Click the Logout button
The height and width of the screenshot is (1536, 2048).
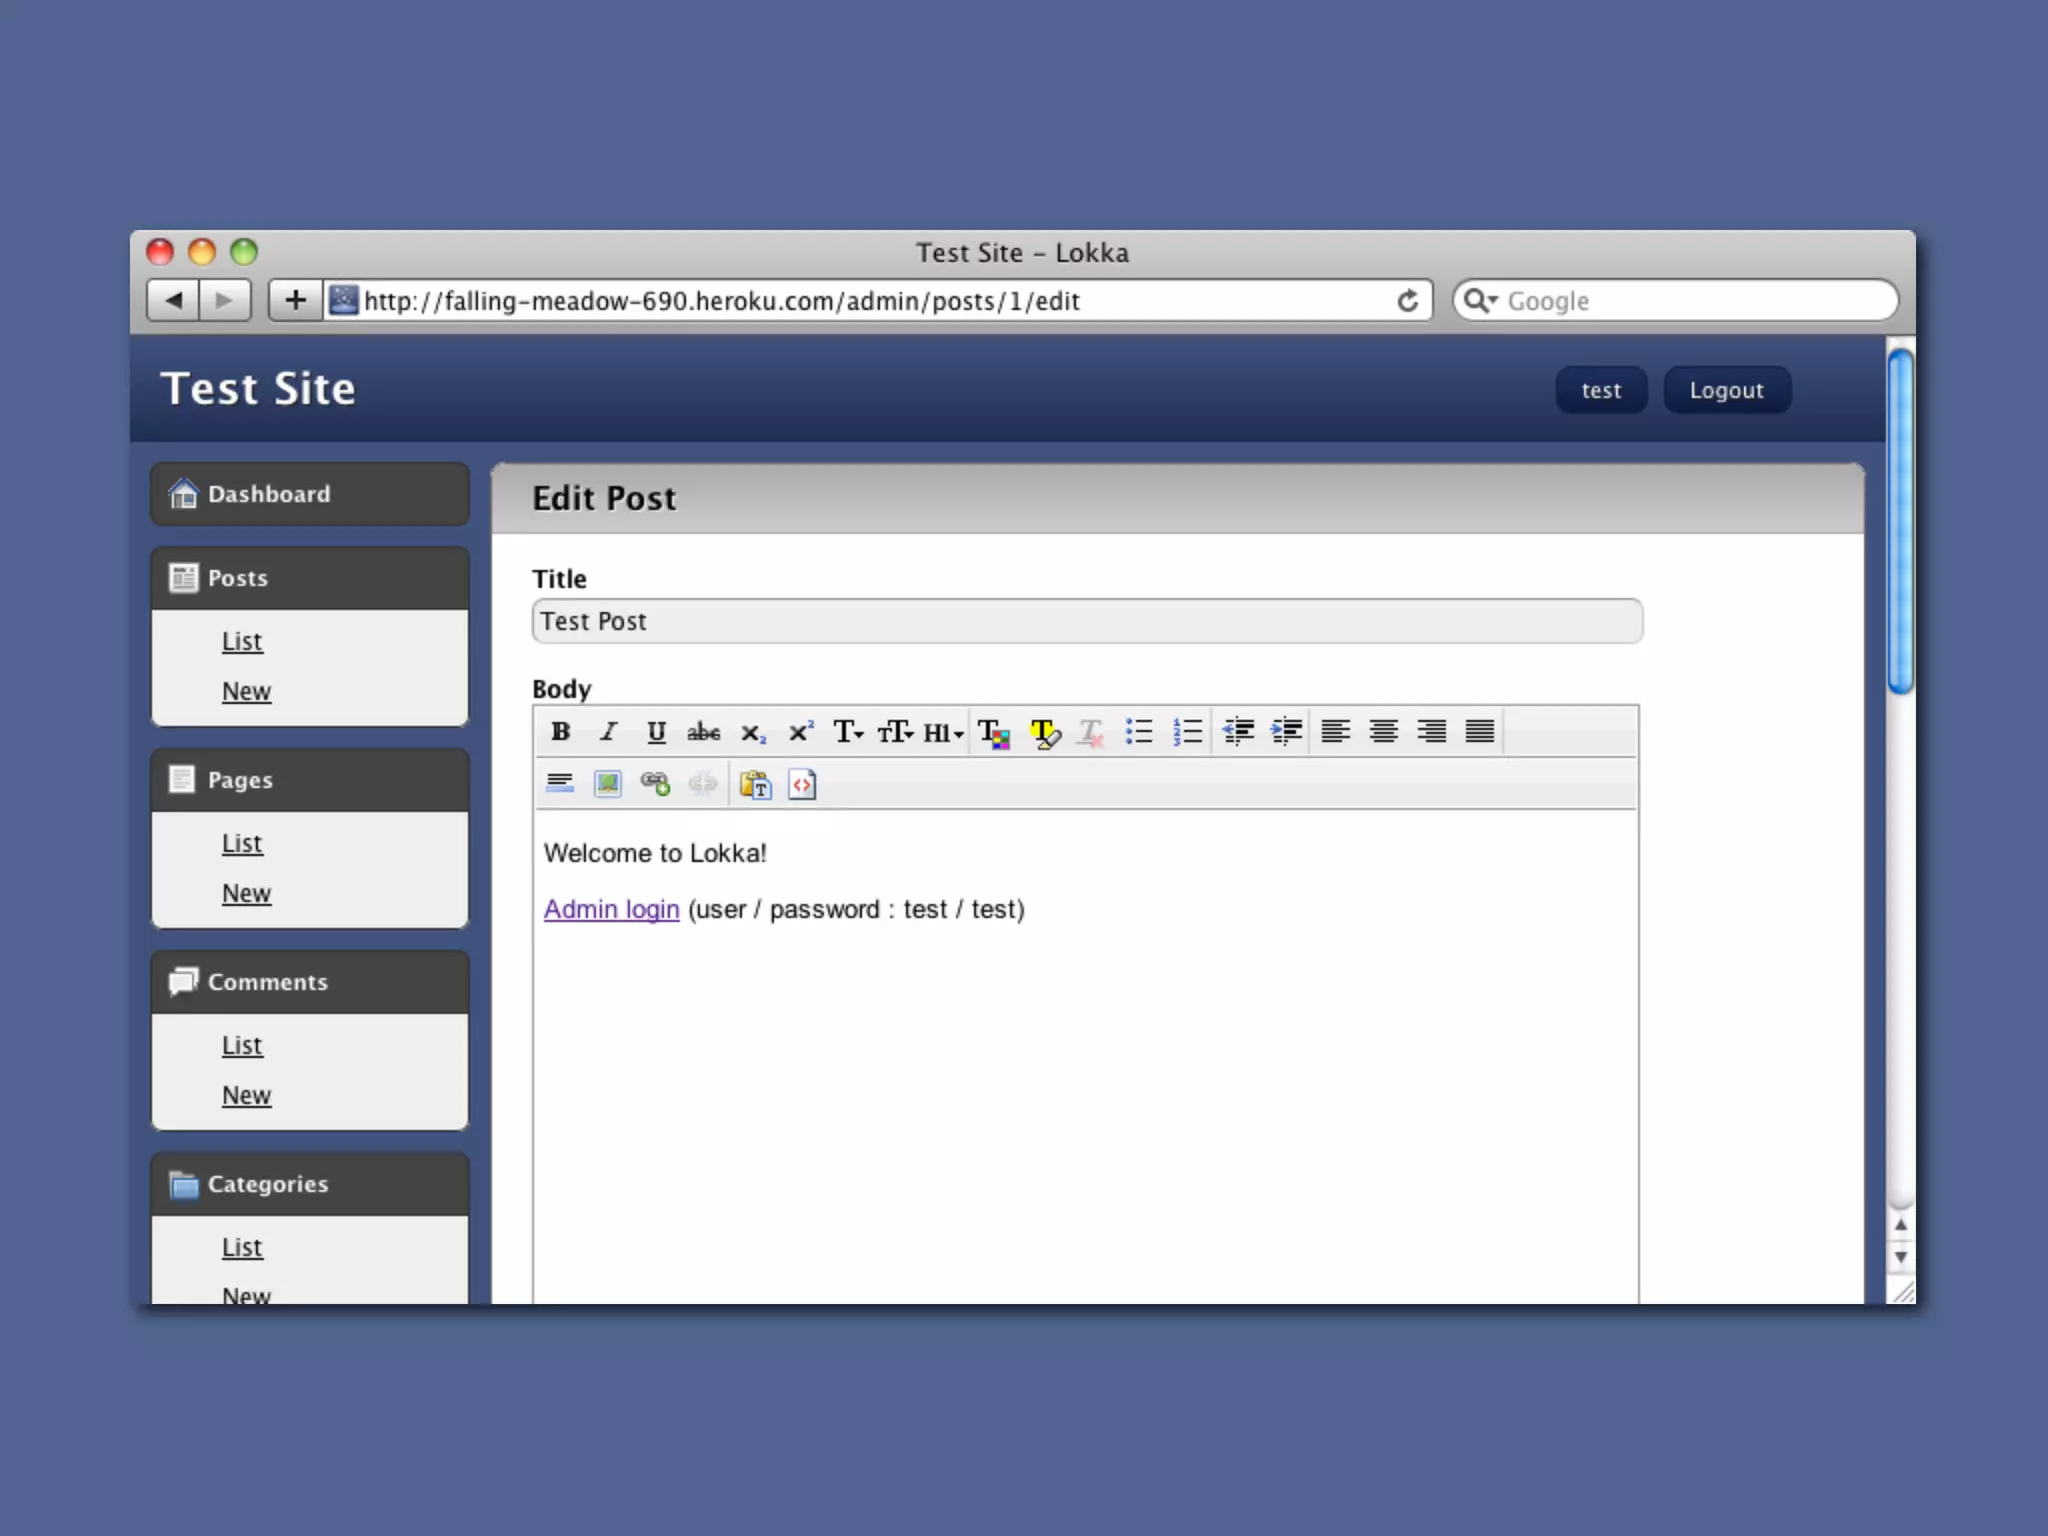click(x=1726, y=390)
